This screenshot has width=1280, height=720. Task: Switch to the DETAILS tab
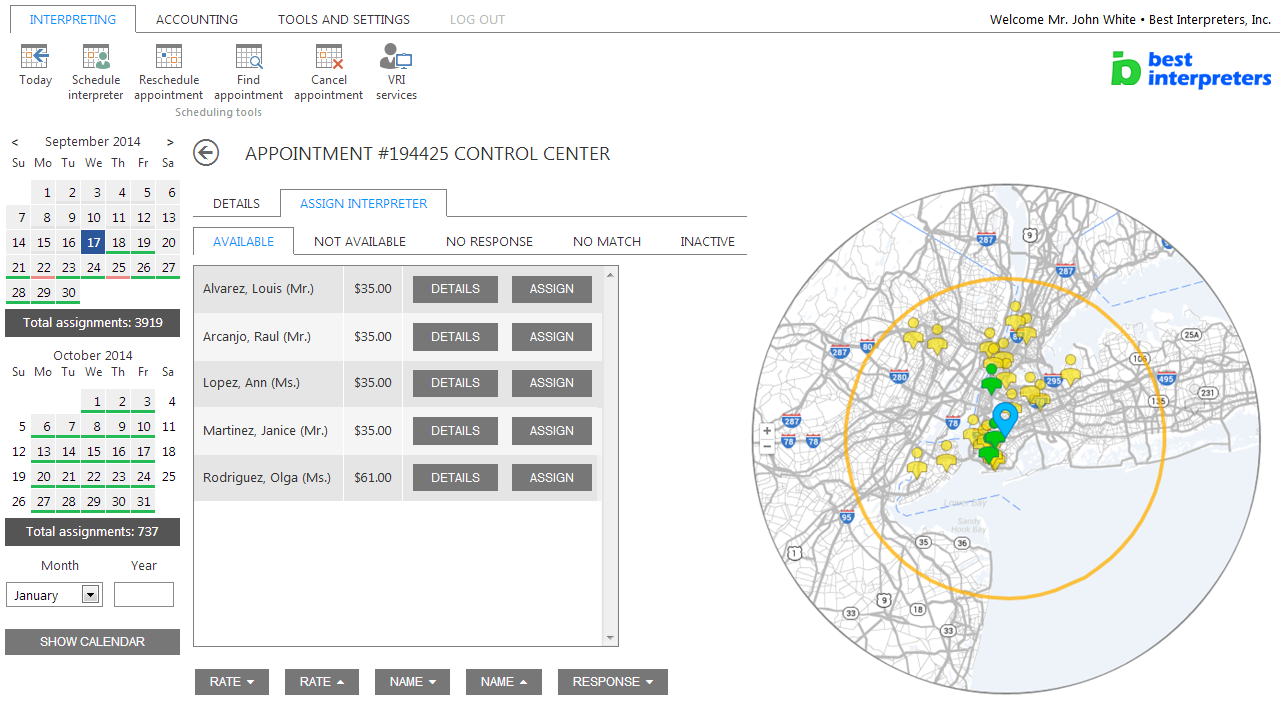[x=236, y=203]
